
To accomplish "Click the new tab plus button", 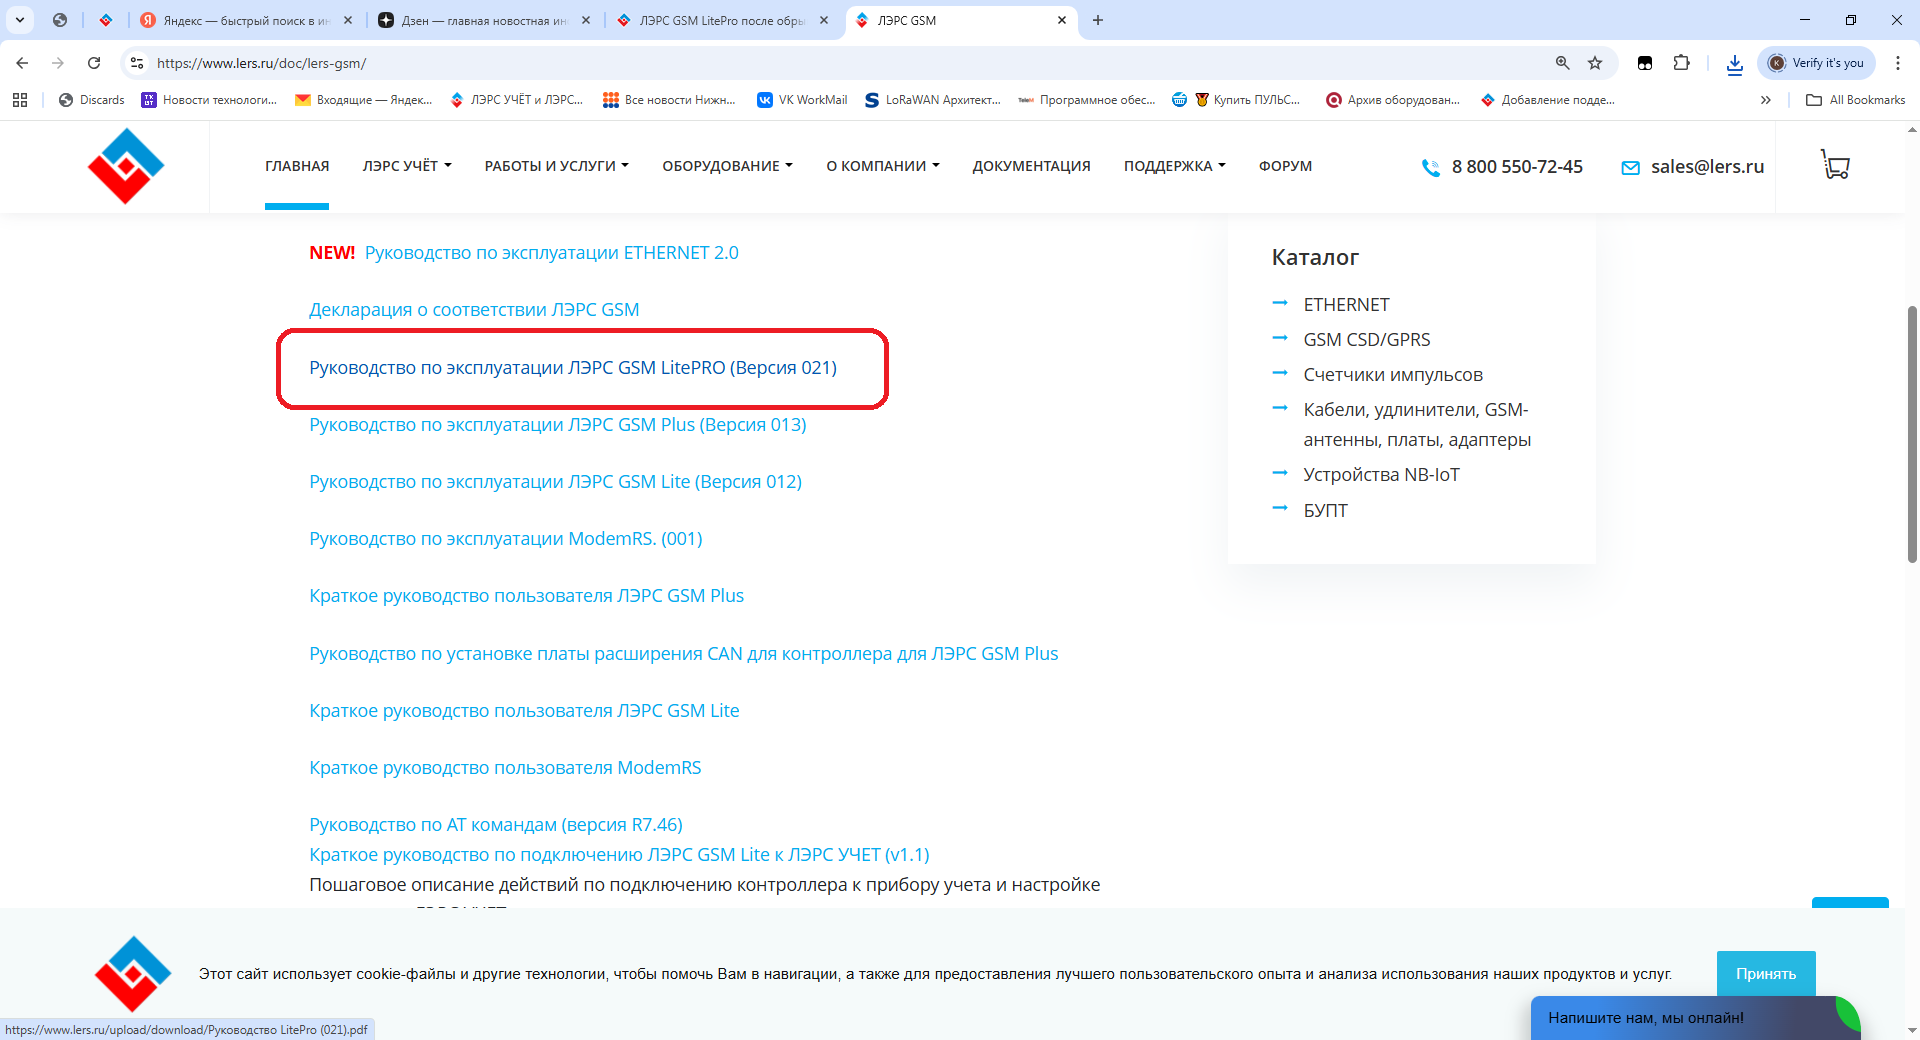I will [1098, 20].
